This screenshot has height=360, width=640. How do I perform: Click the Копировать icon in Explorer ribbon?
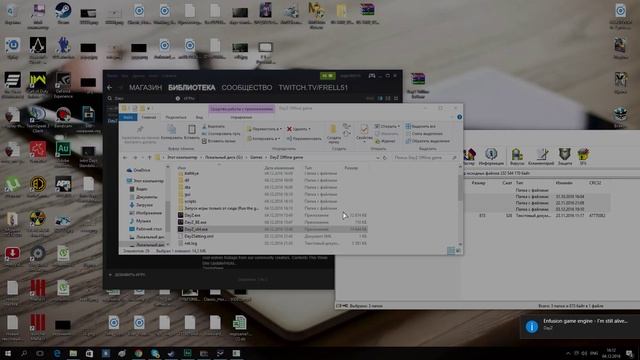pos(172,133)
